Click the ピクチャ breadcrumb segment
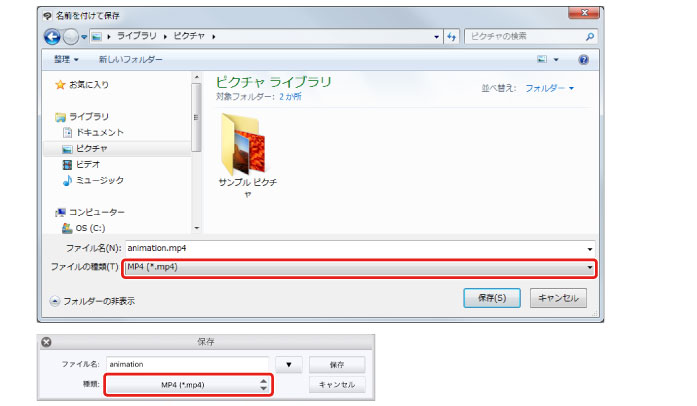Viewport: 697px width, 406px height. [x=189, y=36]
